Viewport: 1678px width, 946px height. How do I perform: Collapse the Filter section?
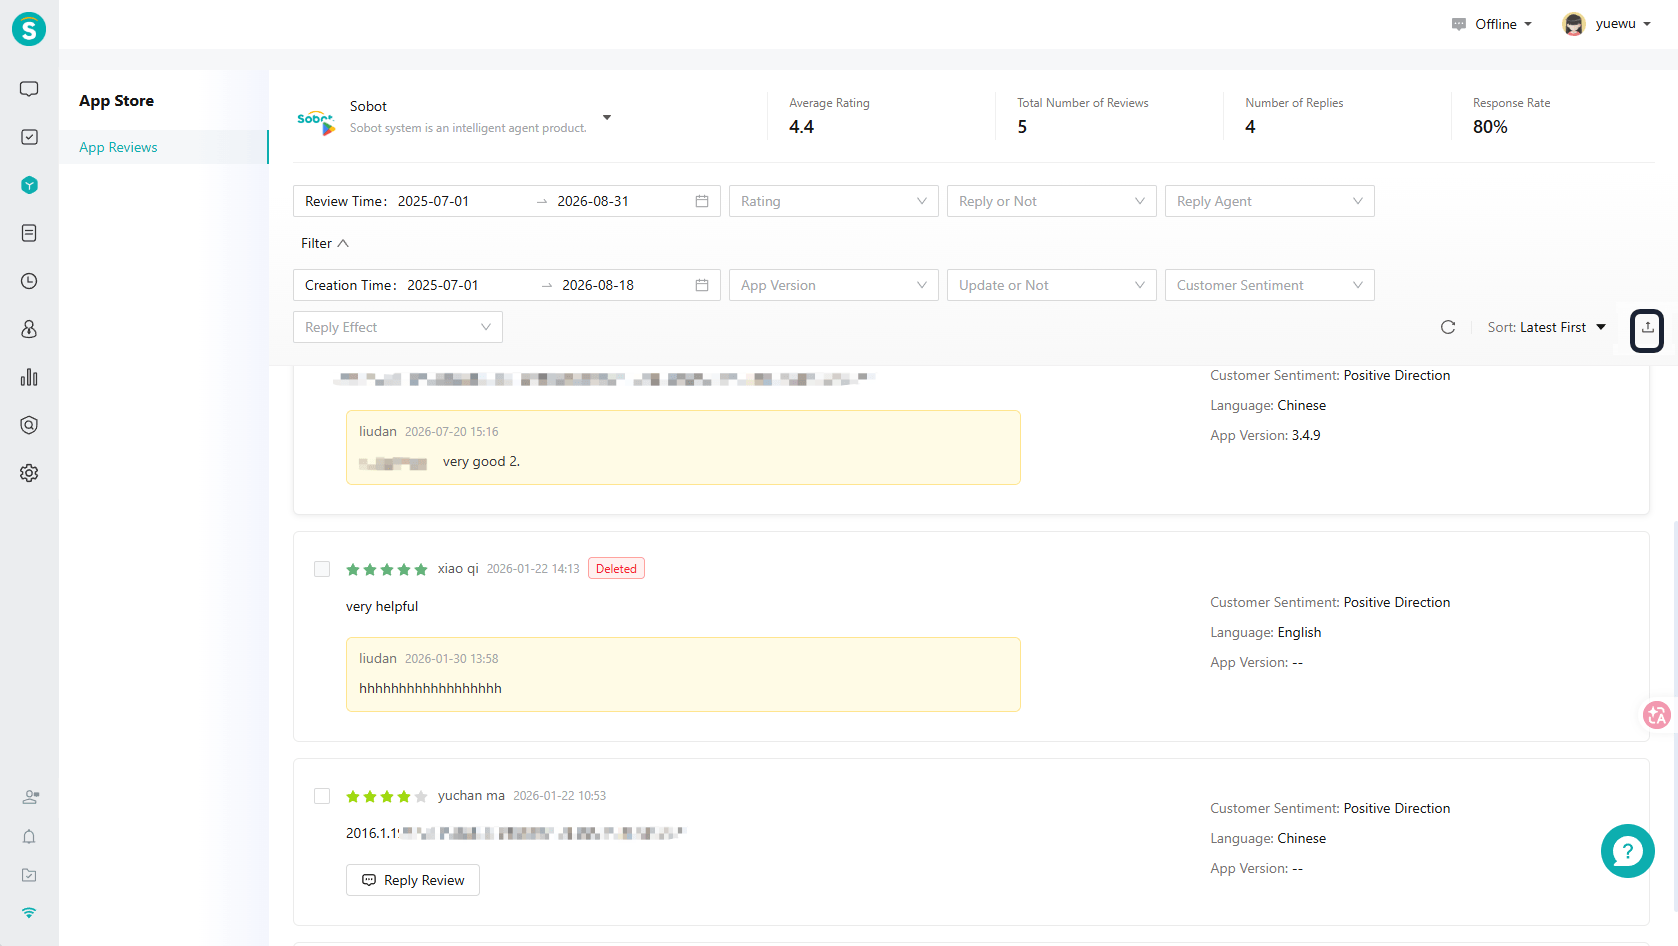click(325, 243)
